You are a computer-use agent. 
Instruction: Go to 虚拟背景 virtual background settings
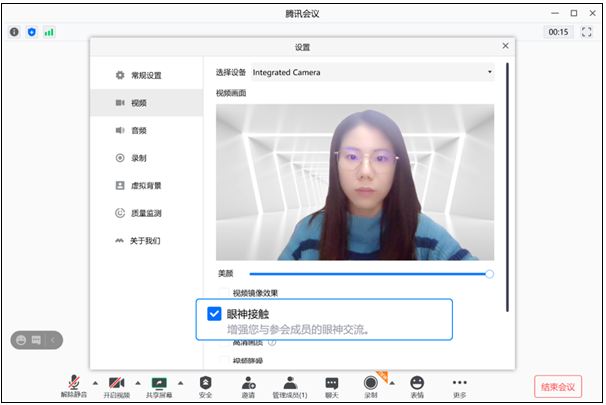[146, 186]
